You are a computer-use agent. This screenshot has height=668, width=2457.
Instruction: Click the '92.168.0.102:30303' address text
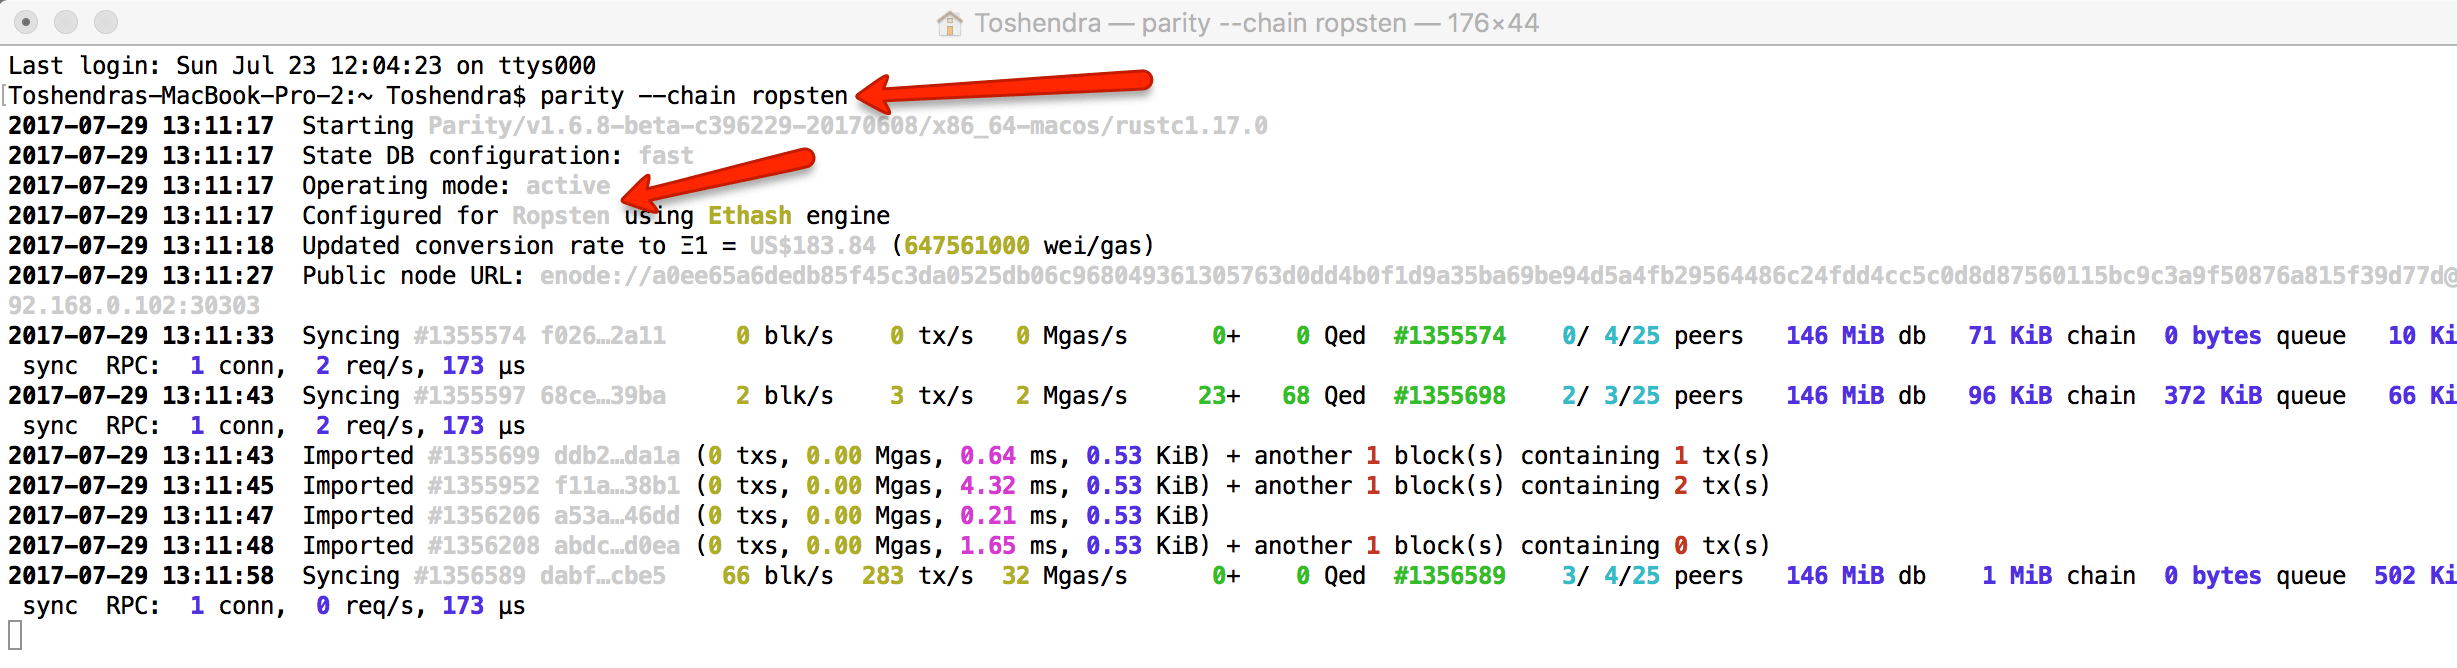click(x=134, y=306)
